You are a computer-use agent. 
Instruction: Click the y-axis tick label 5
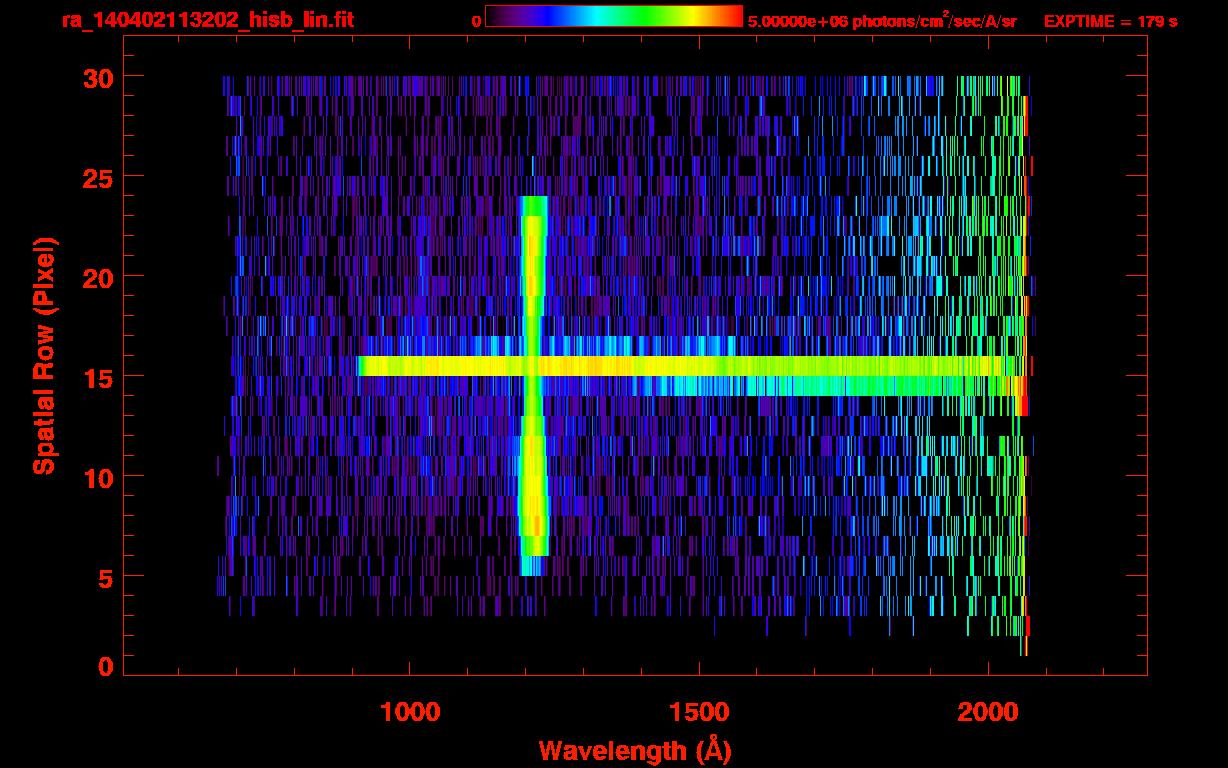click(105, 577)
